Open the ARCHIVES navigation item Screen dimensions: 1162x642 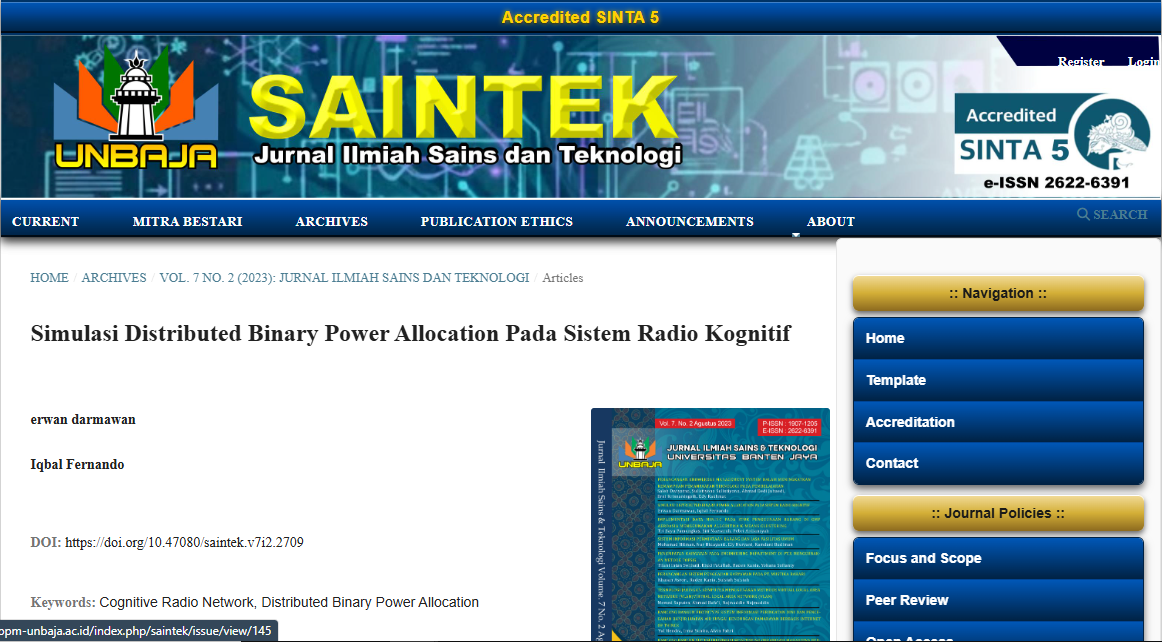[x=331, y=222]
